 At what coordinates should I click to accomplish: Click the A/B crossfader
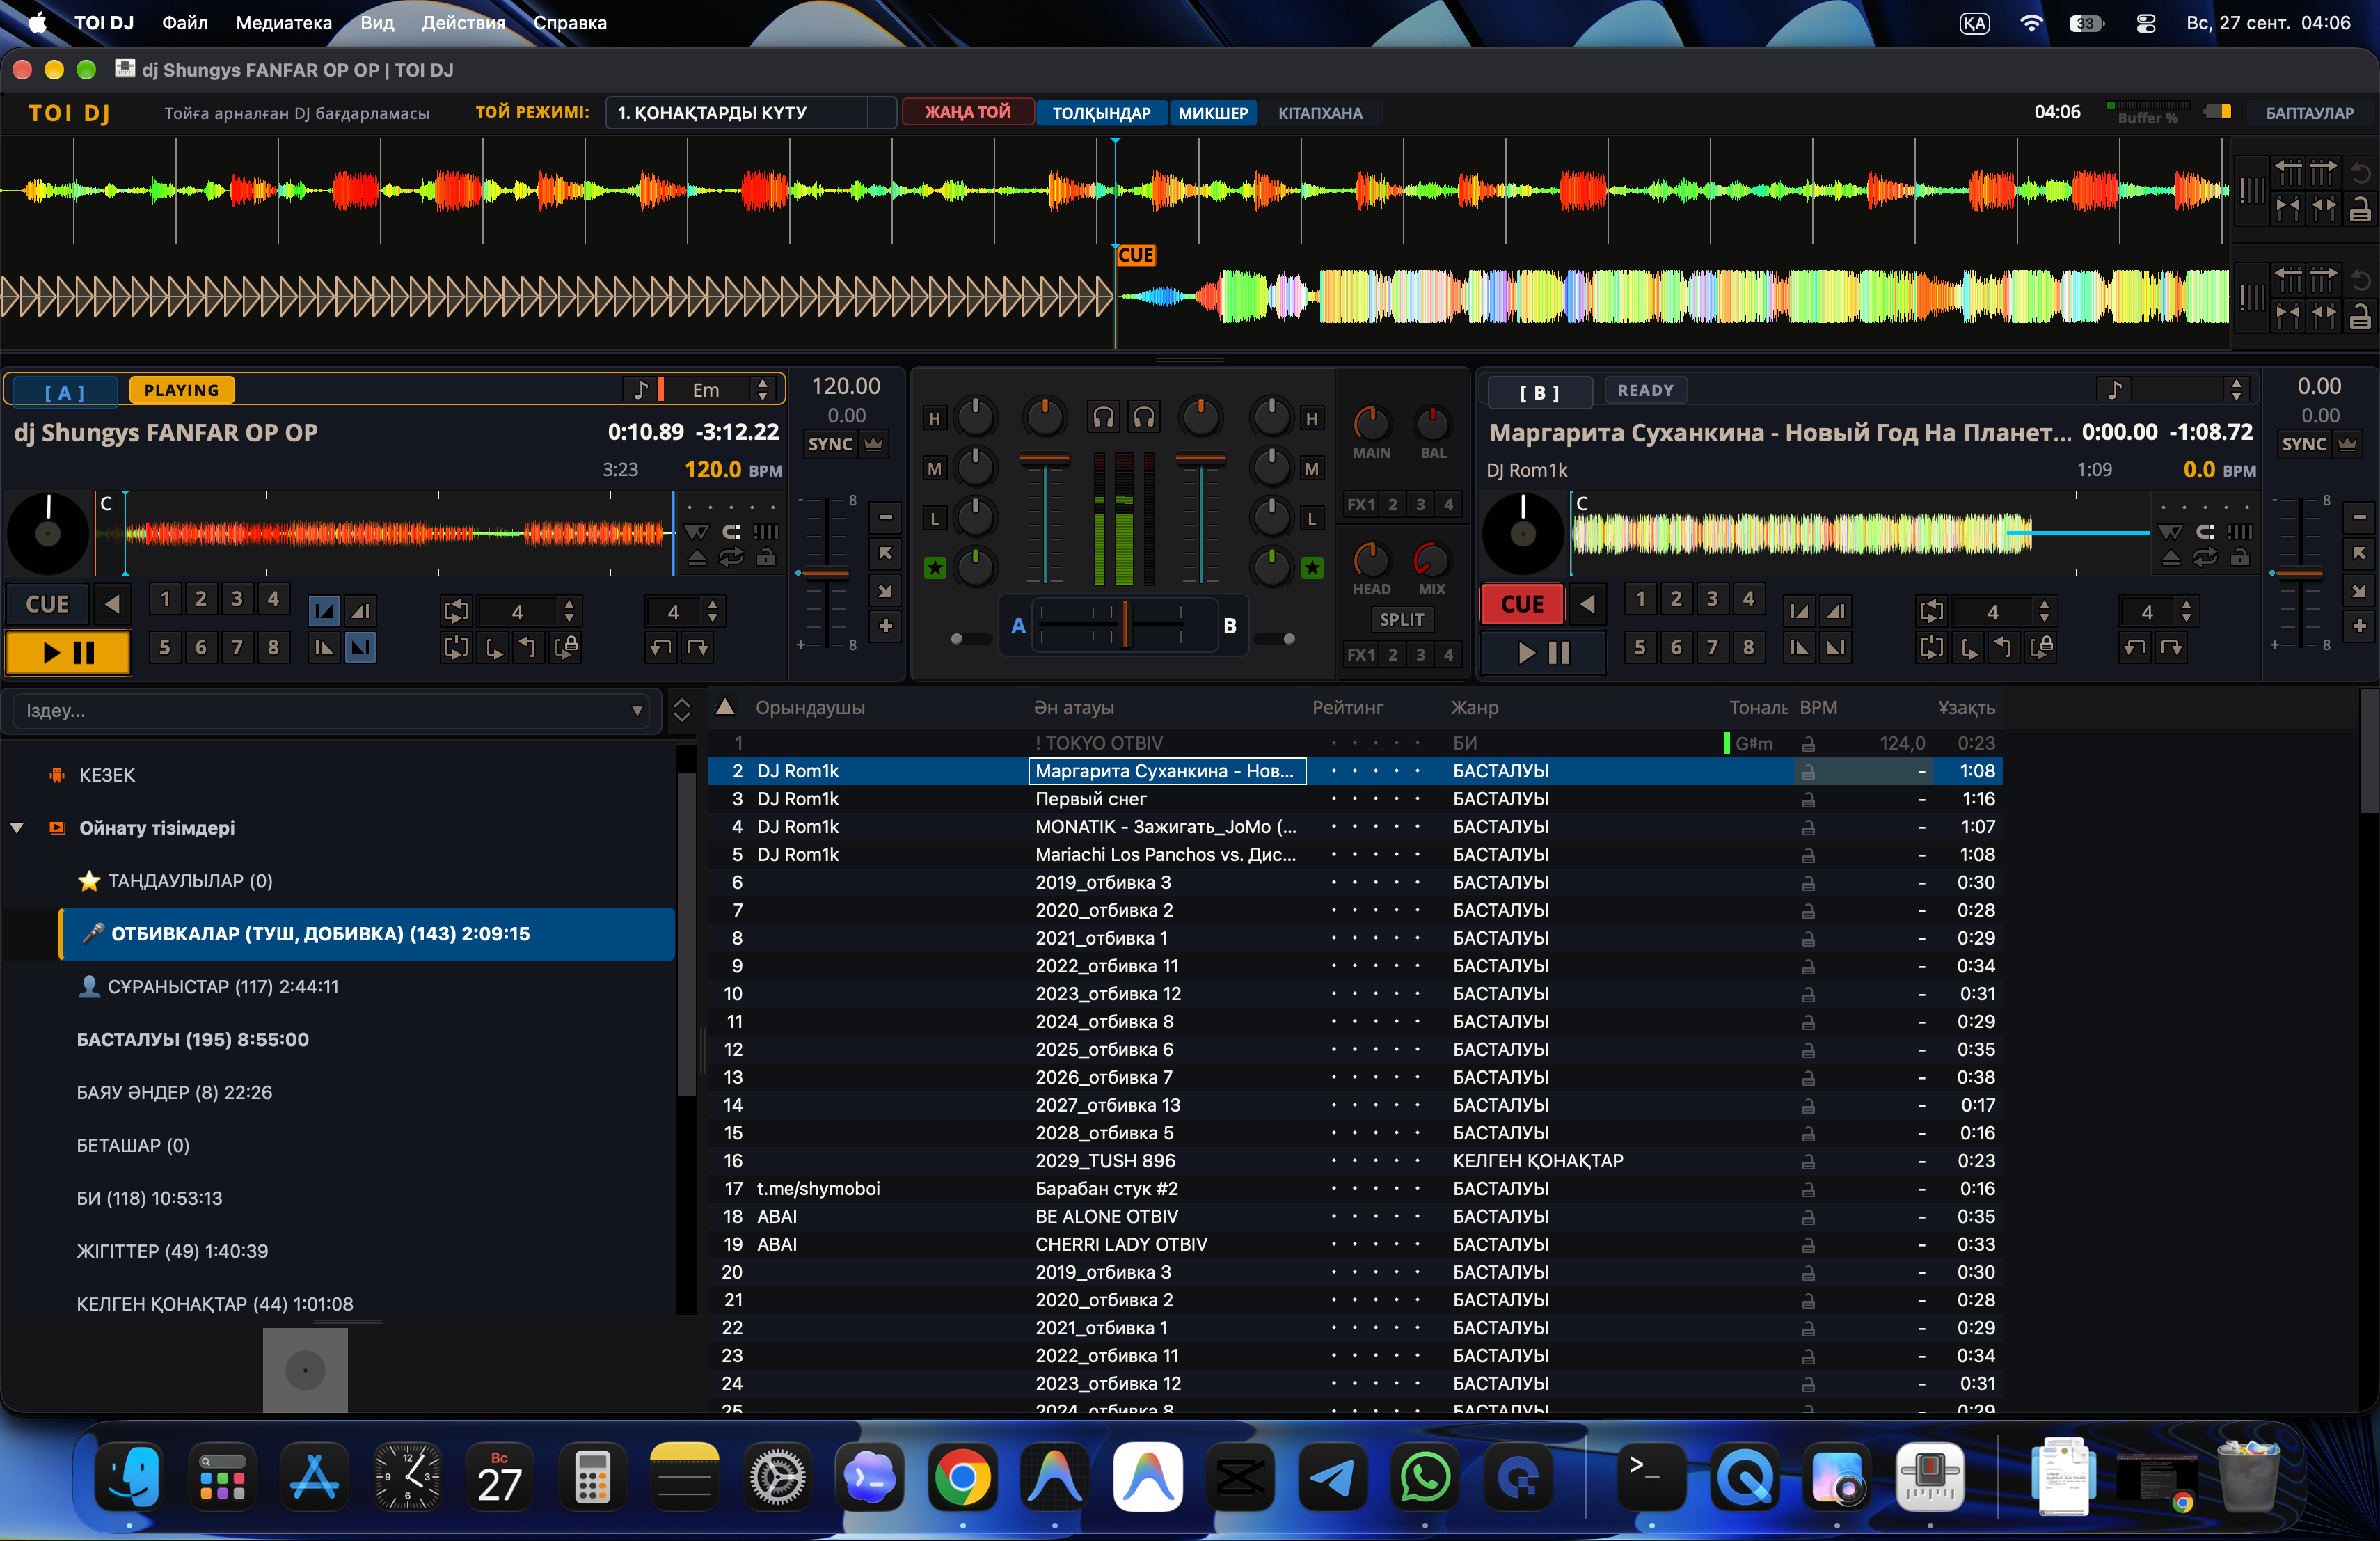(1125, 625)
